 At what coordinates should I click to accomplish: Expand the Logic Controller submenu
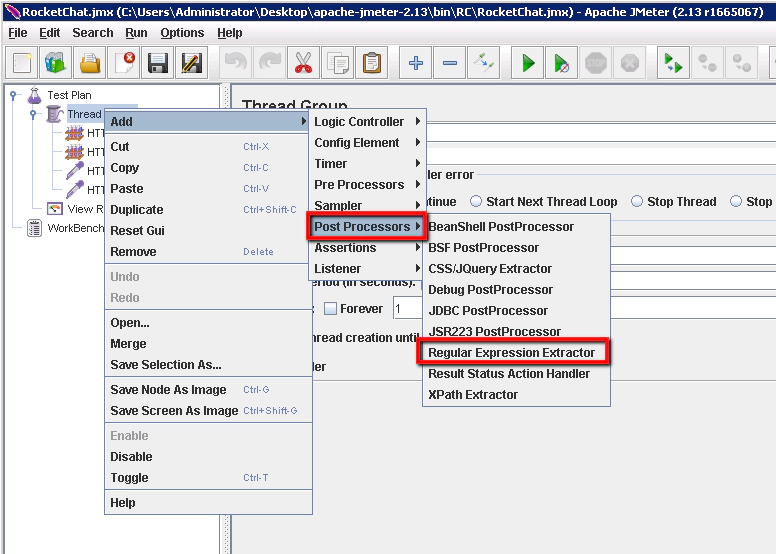pyautogui.click(x=367, y=122)
